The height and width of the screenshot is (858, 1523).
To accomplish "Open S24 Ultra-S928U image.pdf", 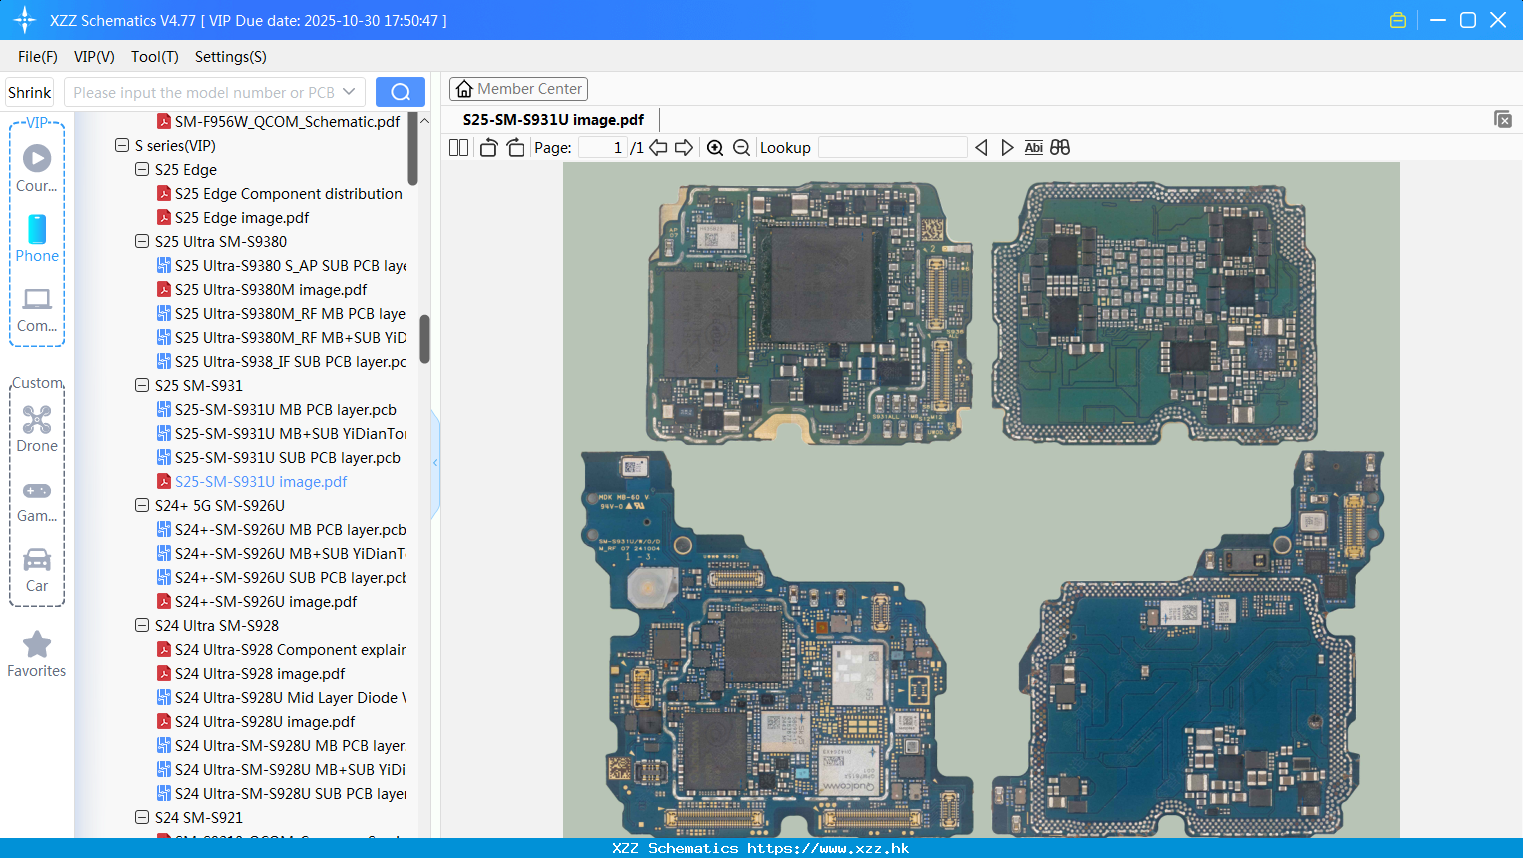I will click(256, 721).
